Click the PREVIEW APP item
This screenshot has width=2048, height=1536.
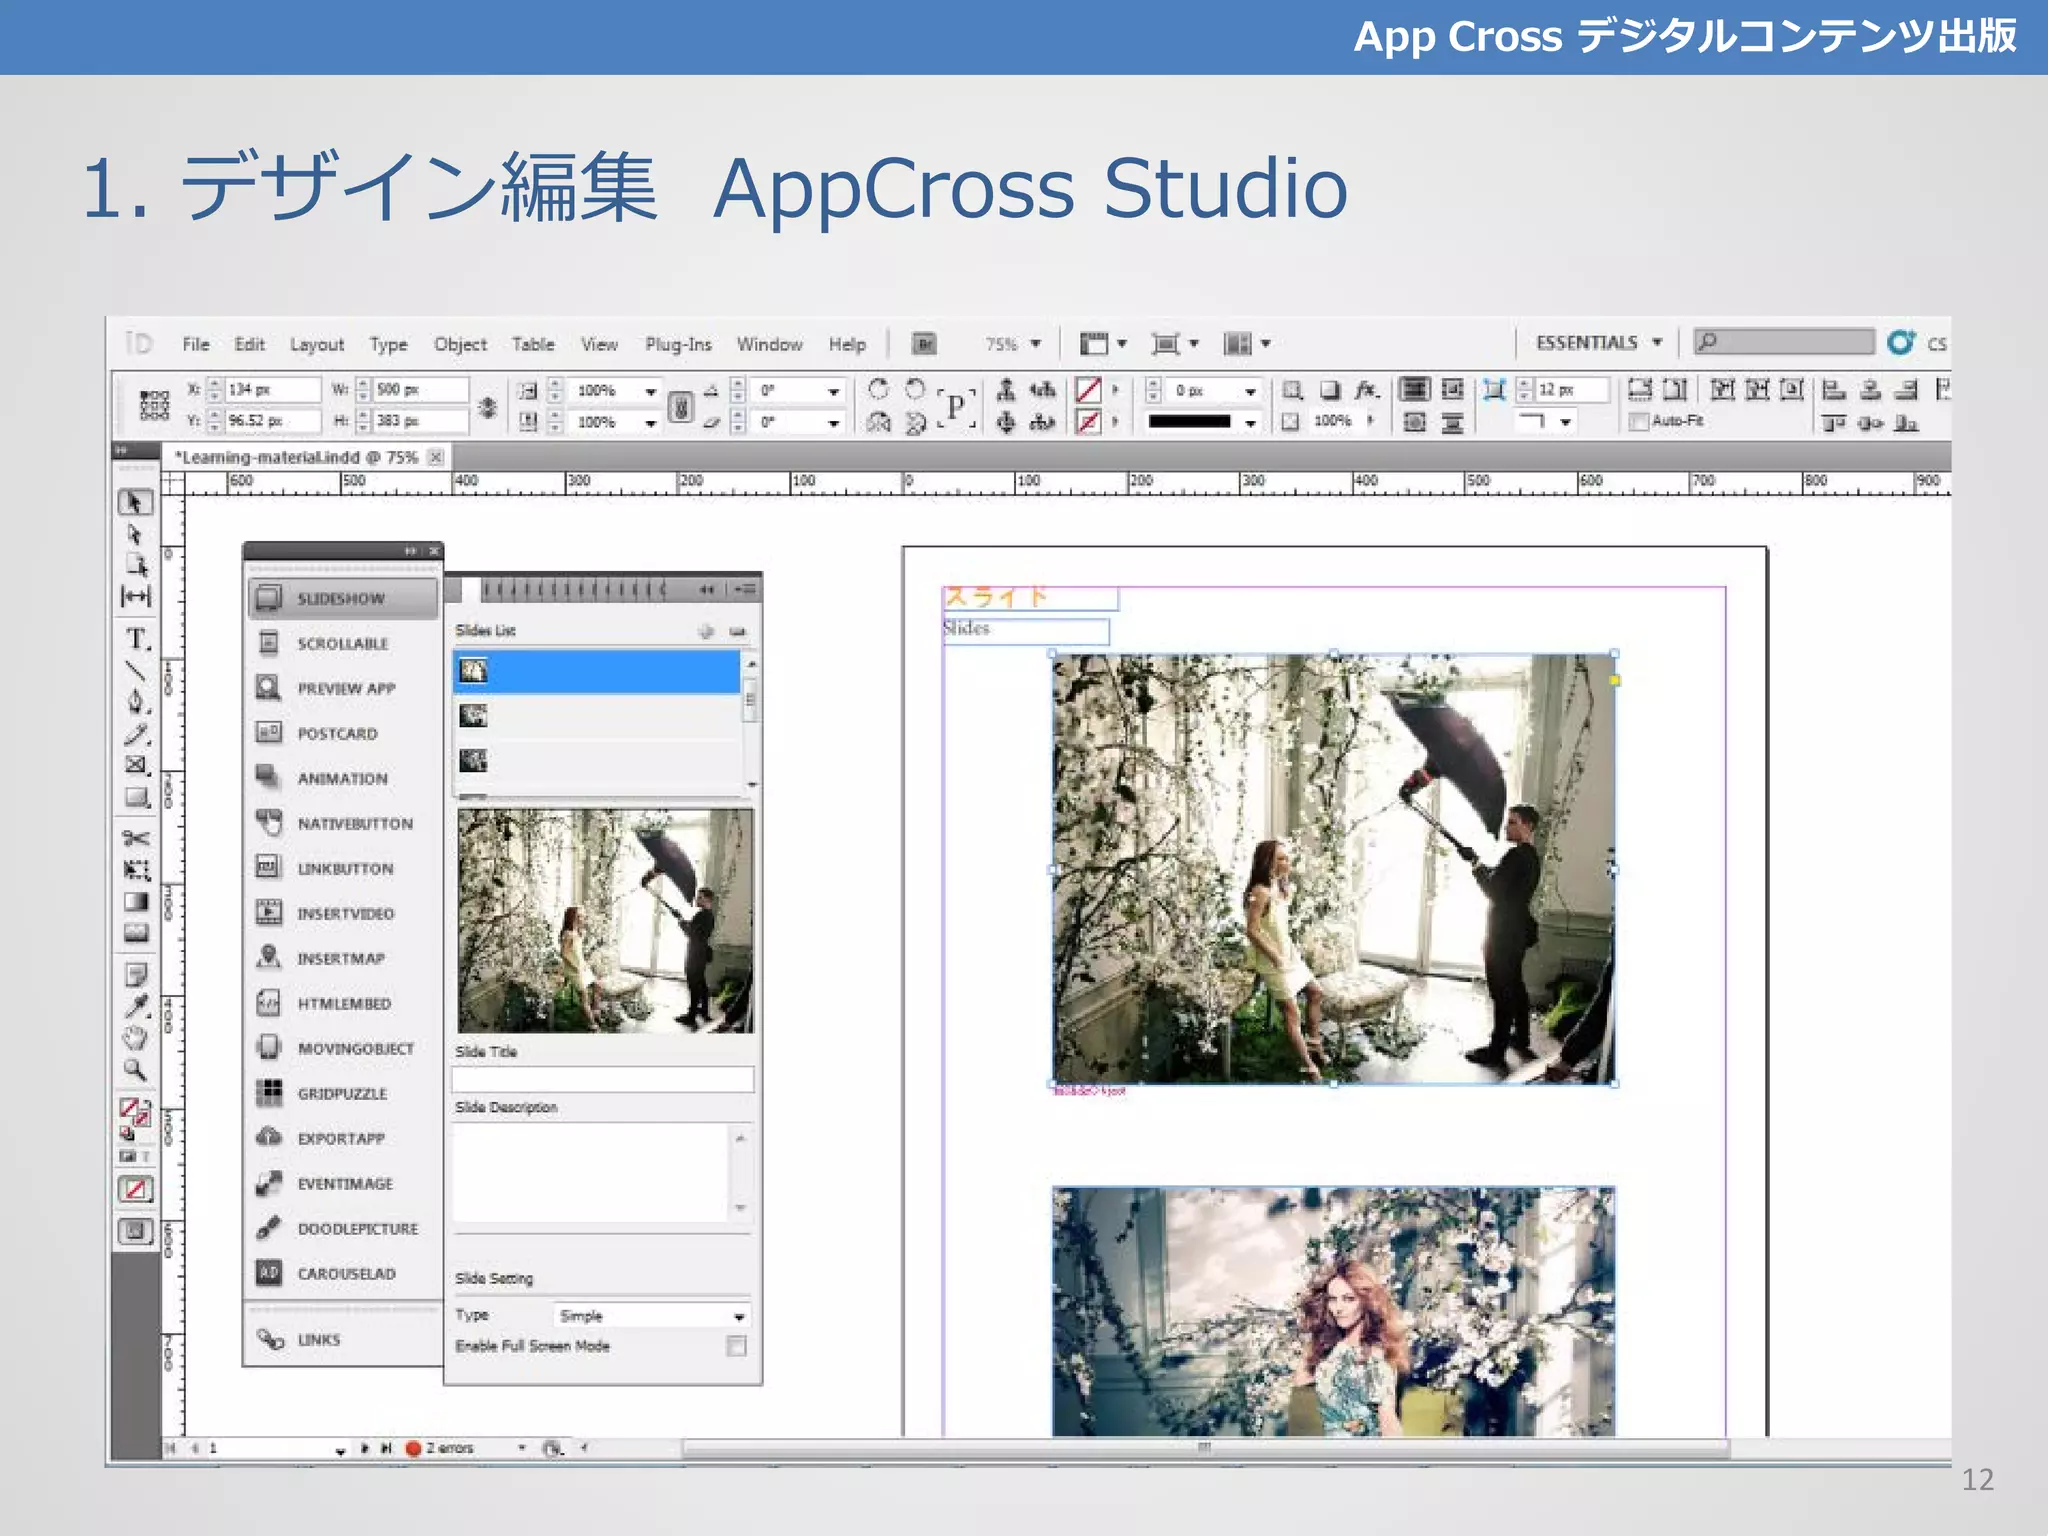point(342,688)
